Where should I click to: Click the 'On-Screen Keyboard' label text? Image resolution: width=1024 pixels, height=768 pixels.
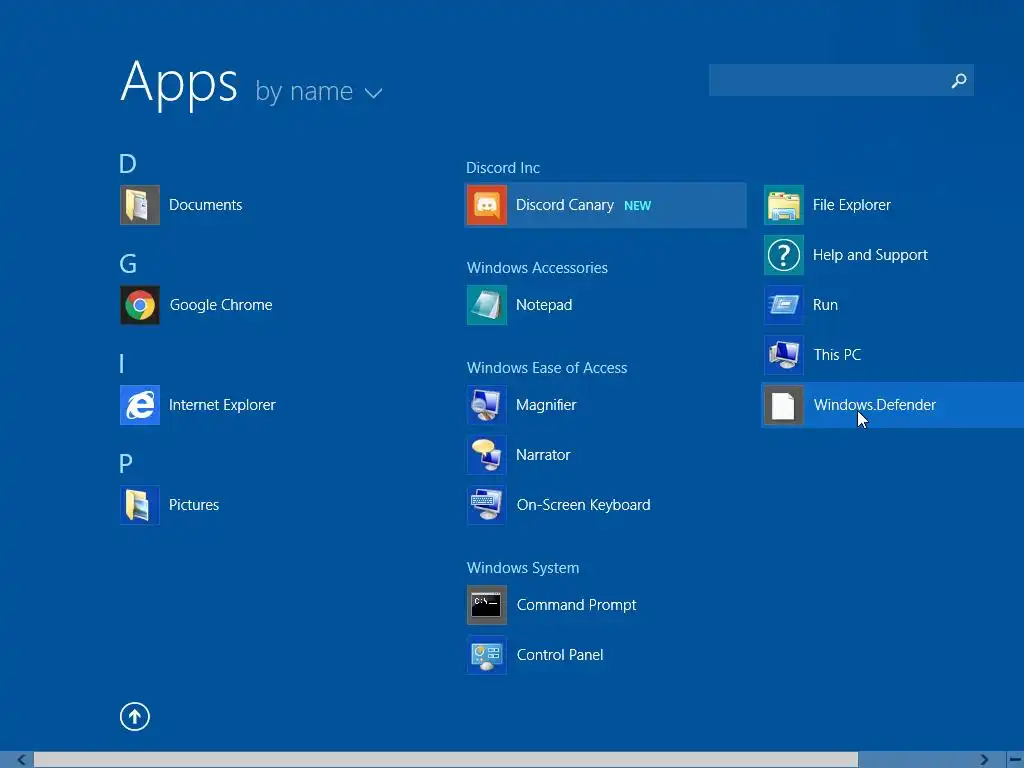pos(583,505)
